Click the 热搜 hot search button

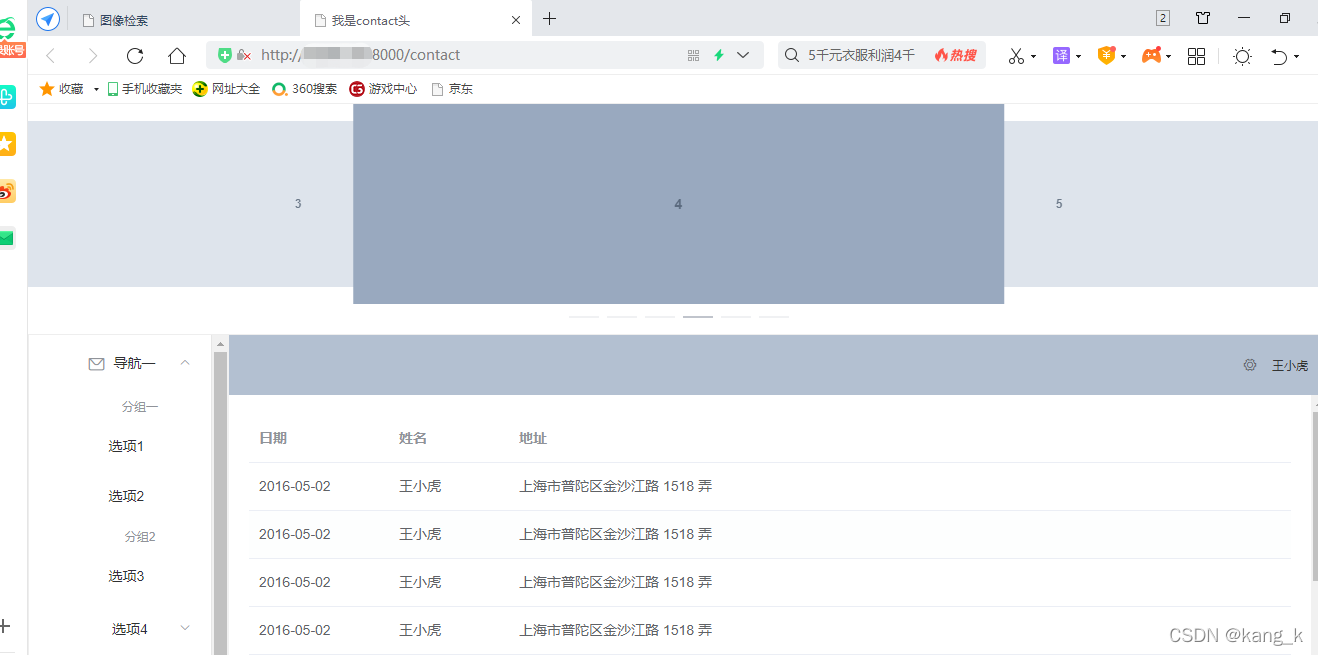(956, 56)
